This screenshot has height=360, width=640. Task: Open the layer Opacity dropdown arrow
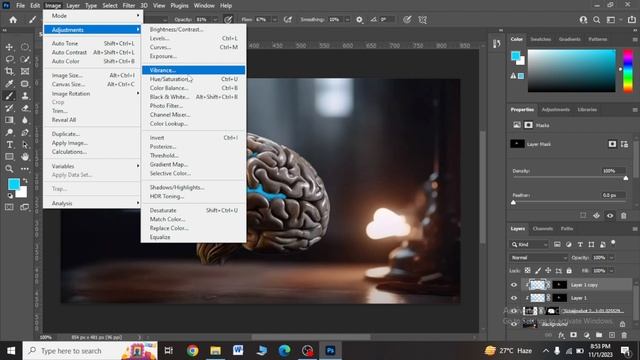click(x=611, y=258)
